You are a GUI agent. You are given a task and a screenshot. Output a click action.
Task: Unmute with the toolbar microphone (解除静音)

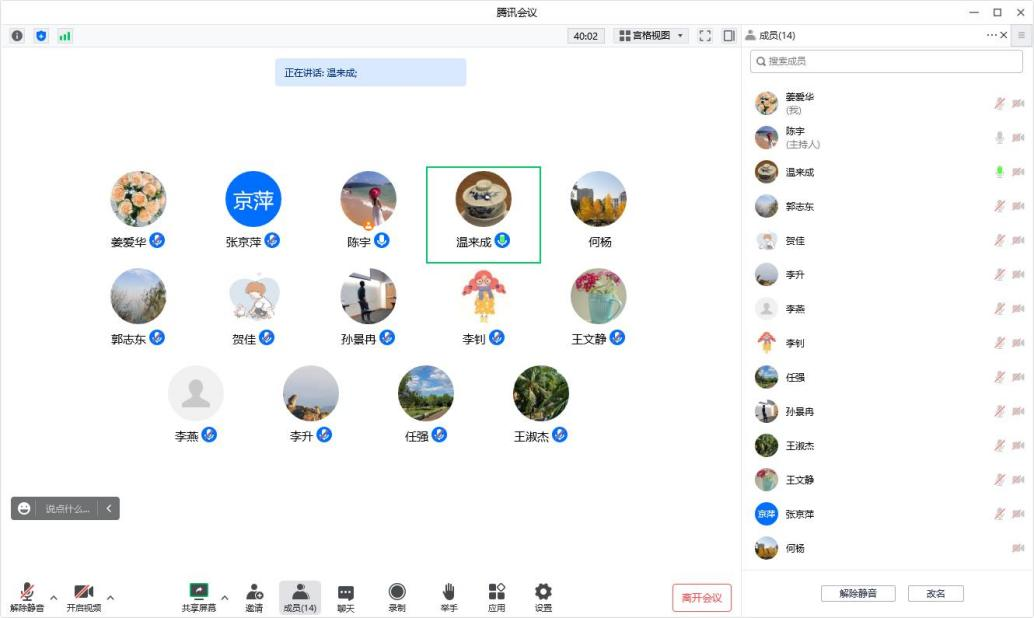pyautogui.click(x=27, y=597)
